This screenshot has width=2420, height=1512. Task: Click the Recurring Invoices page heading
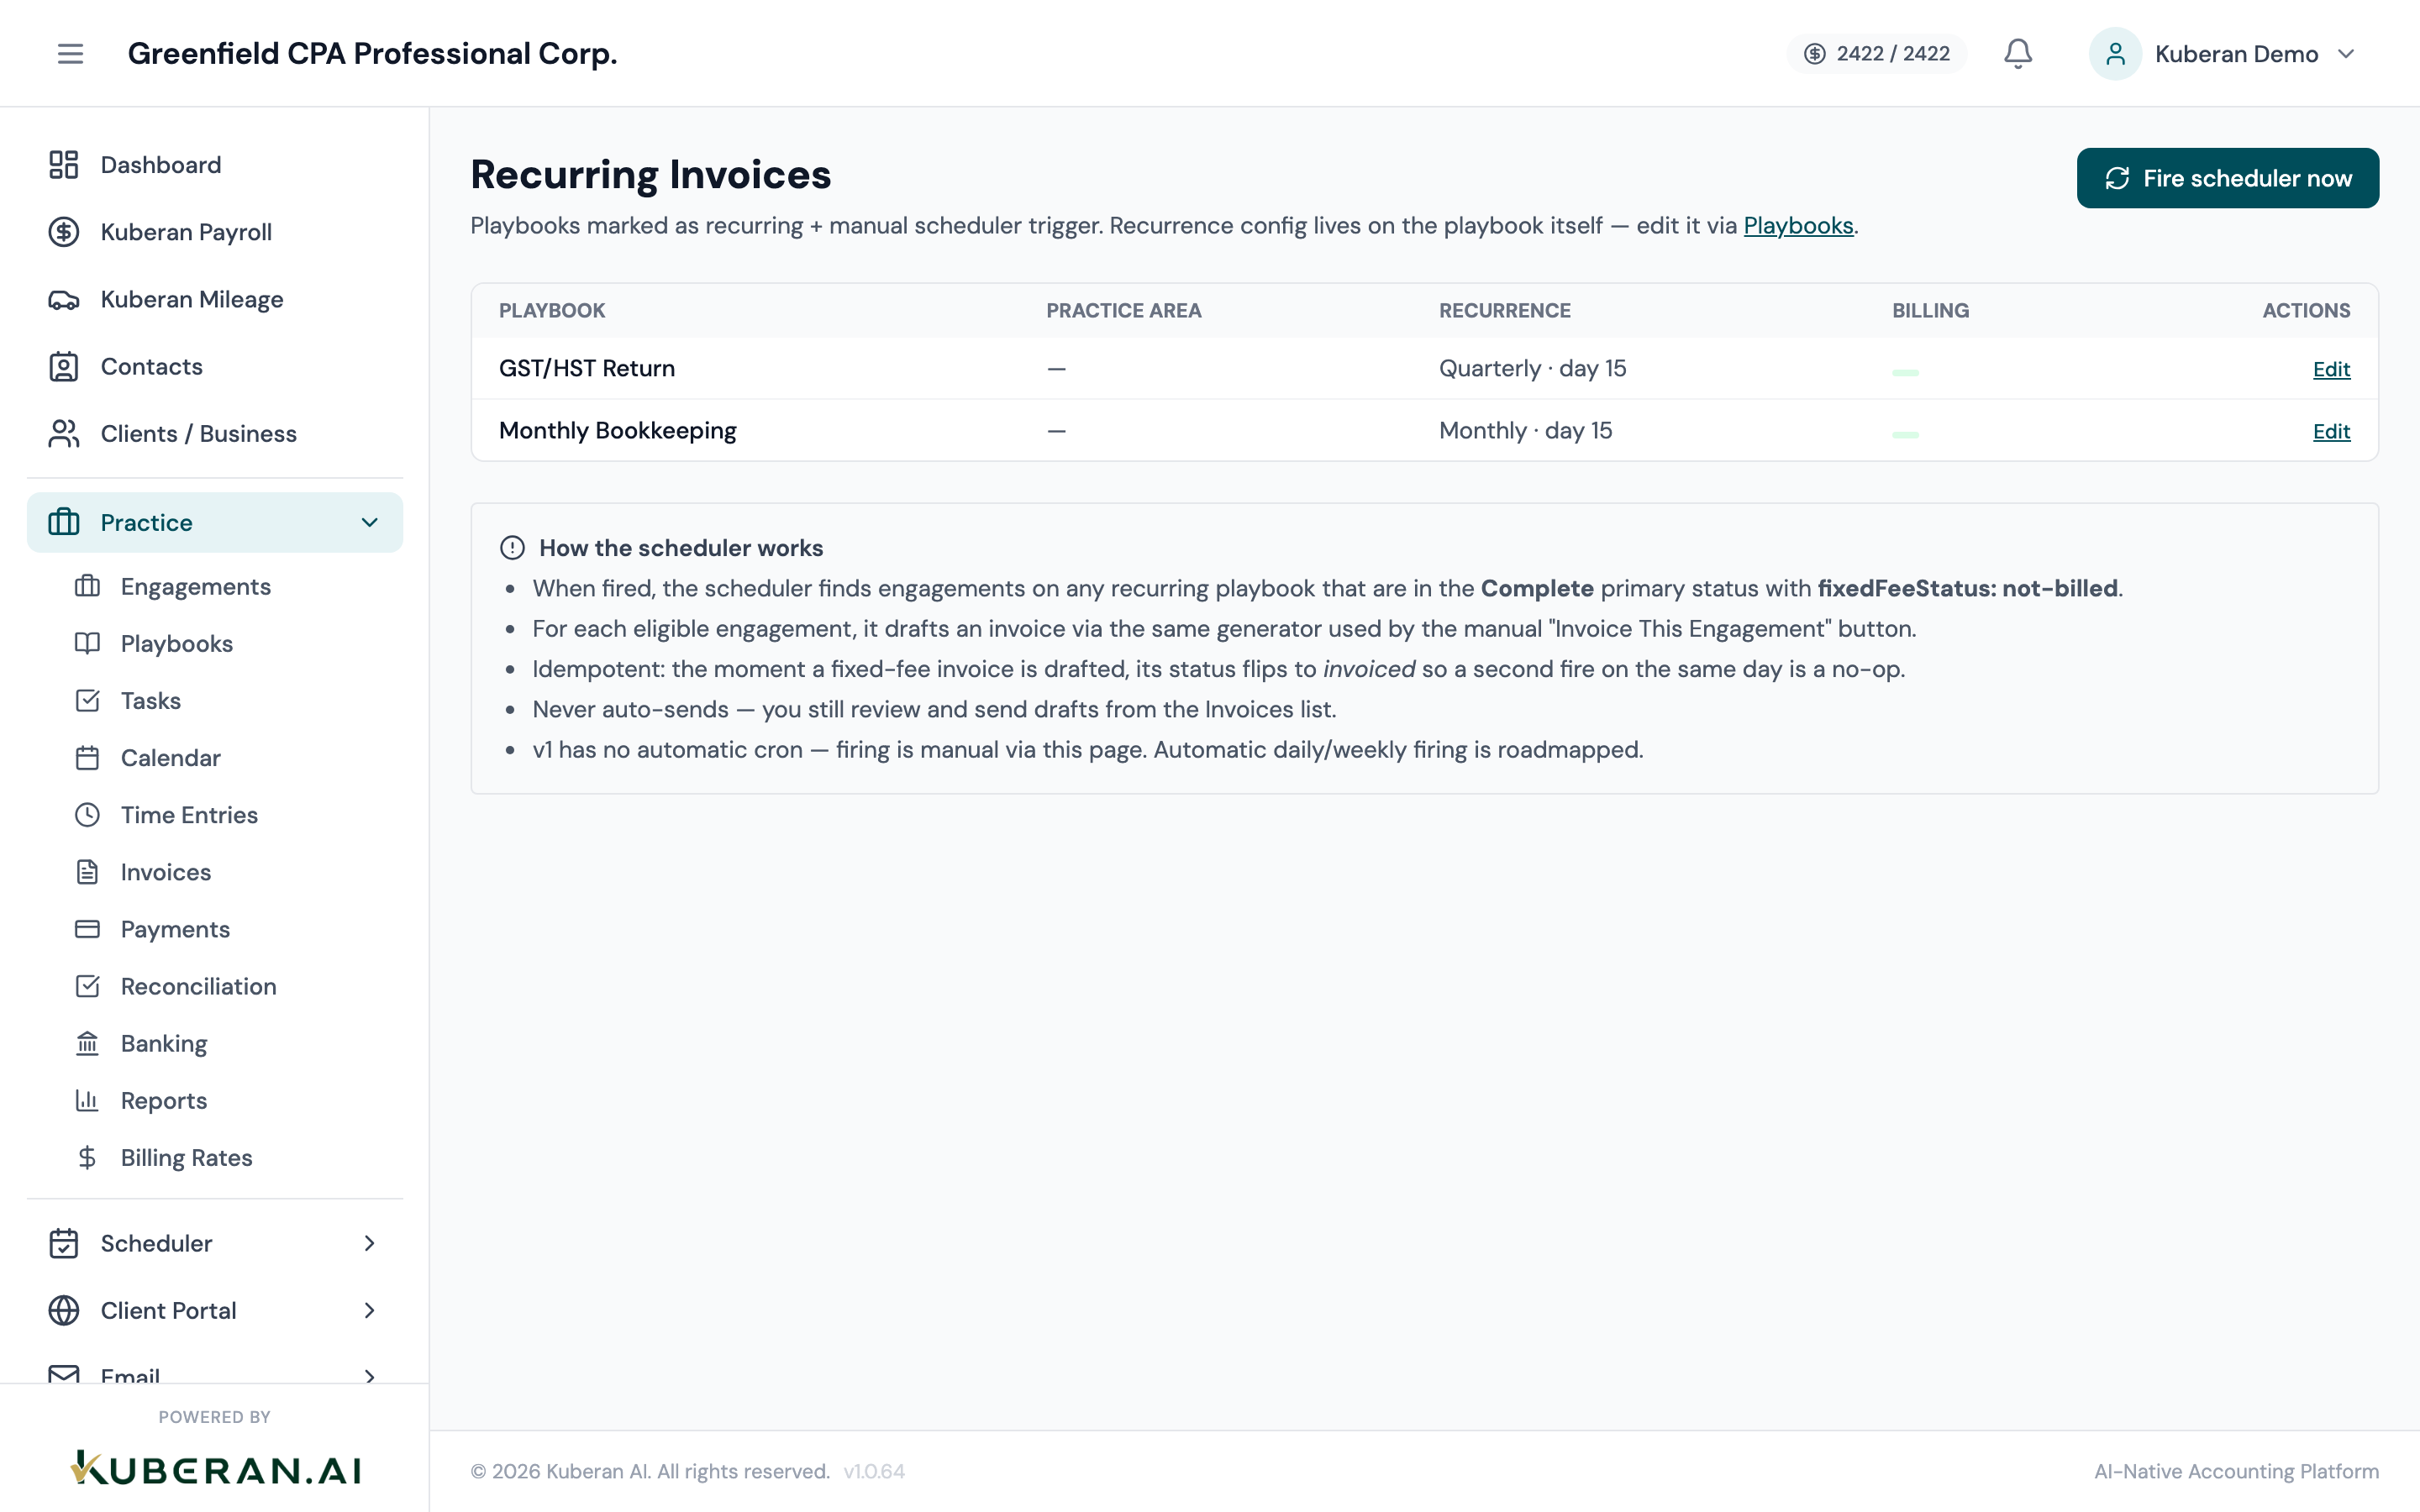click(651, 174)
